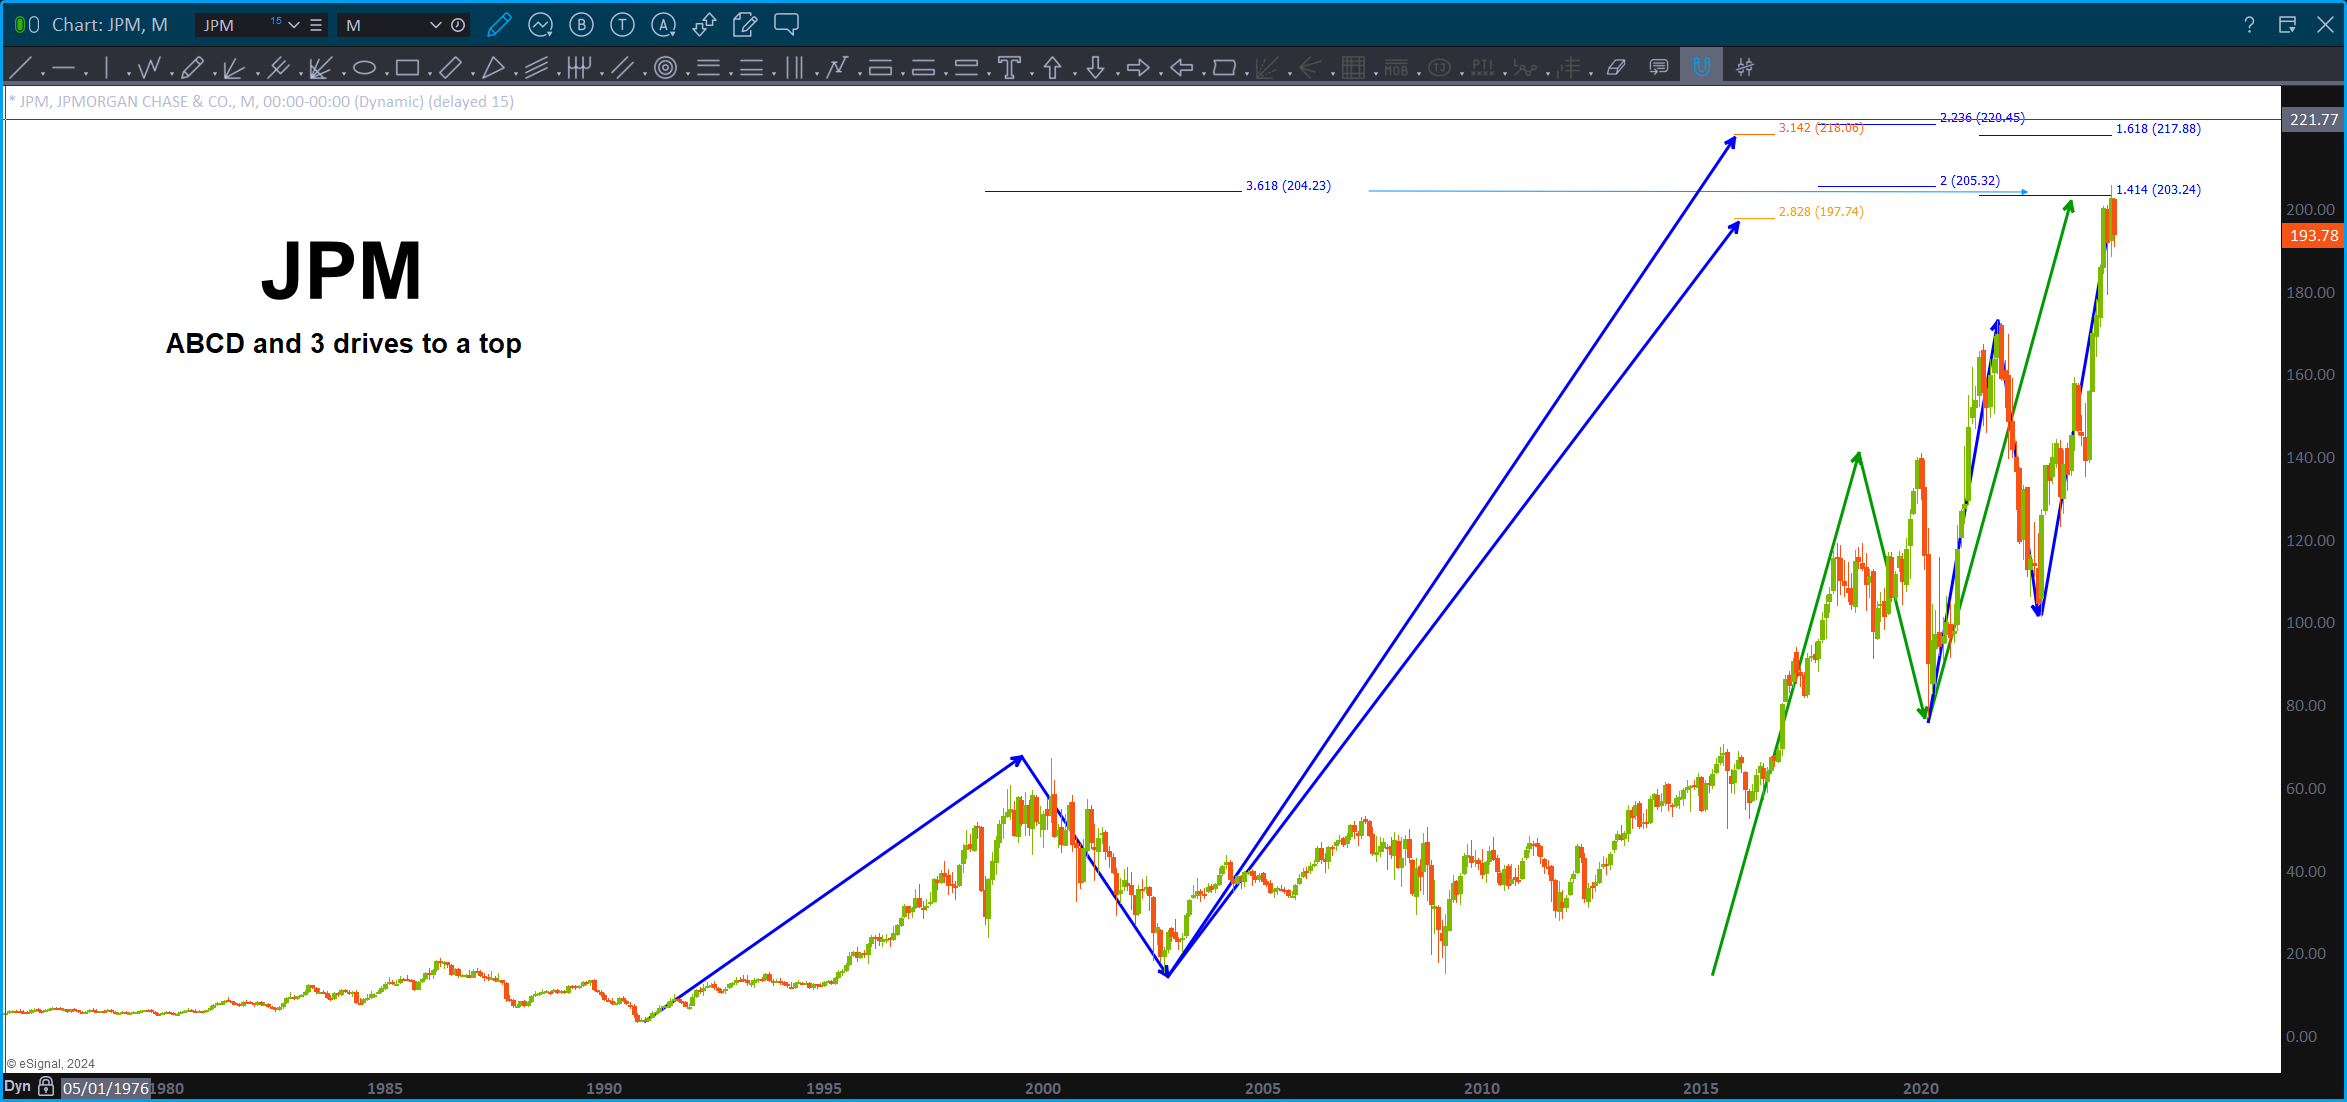This screenshot has width=2347, height=1102.
Task: Toggle the magnet snap mode
Action: click(1701, 68)
